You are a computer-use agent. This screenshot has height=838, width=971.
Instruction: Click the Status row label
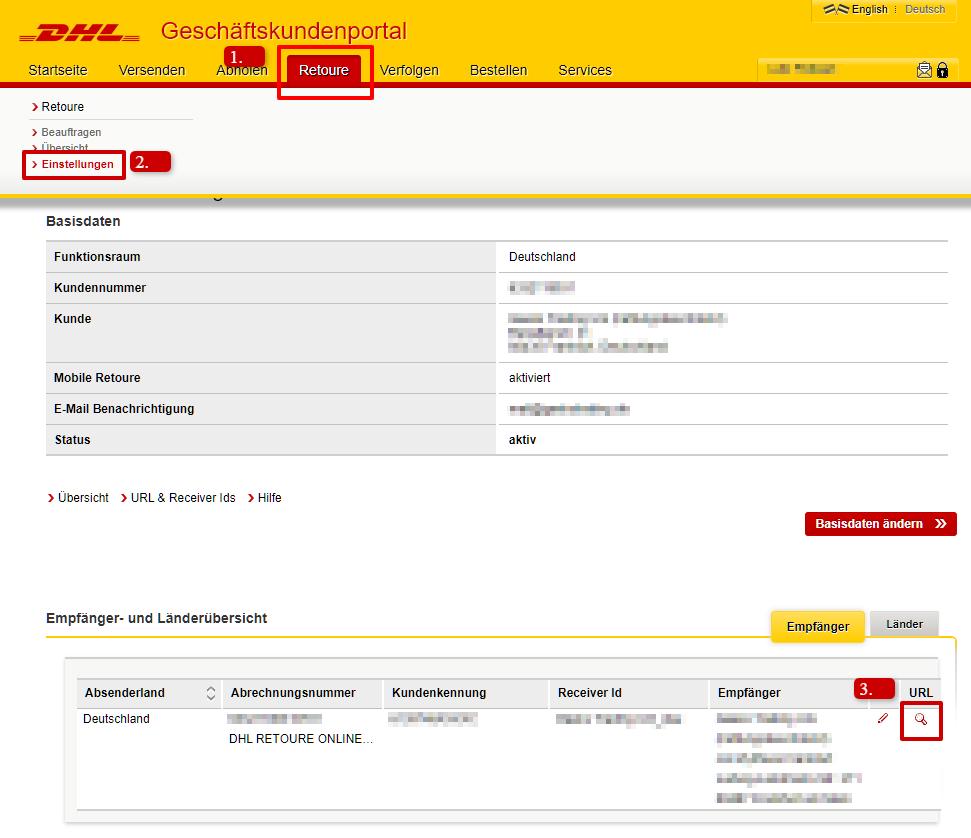(72, 440)
